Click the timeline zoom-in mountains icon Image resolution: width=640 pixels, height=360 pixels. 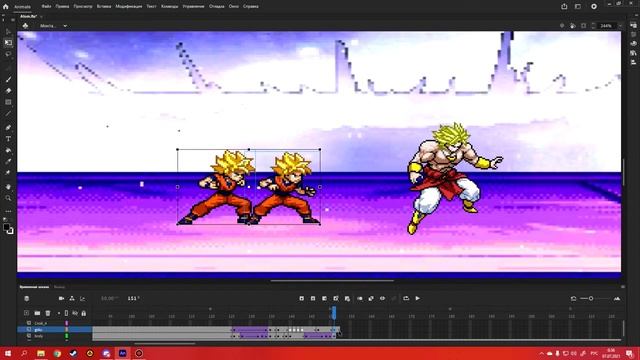(x=617, y=298)
